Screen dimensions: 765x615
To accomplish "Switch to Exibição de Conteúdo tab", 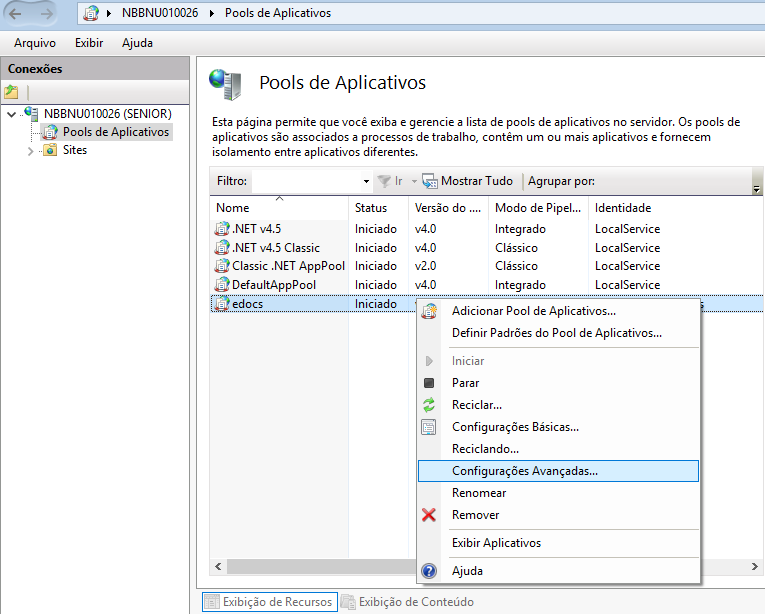I will point(408,602).
